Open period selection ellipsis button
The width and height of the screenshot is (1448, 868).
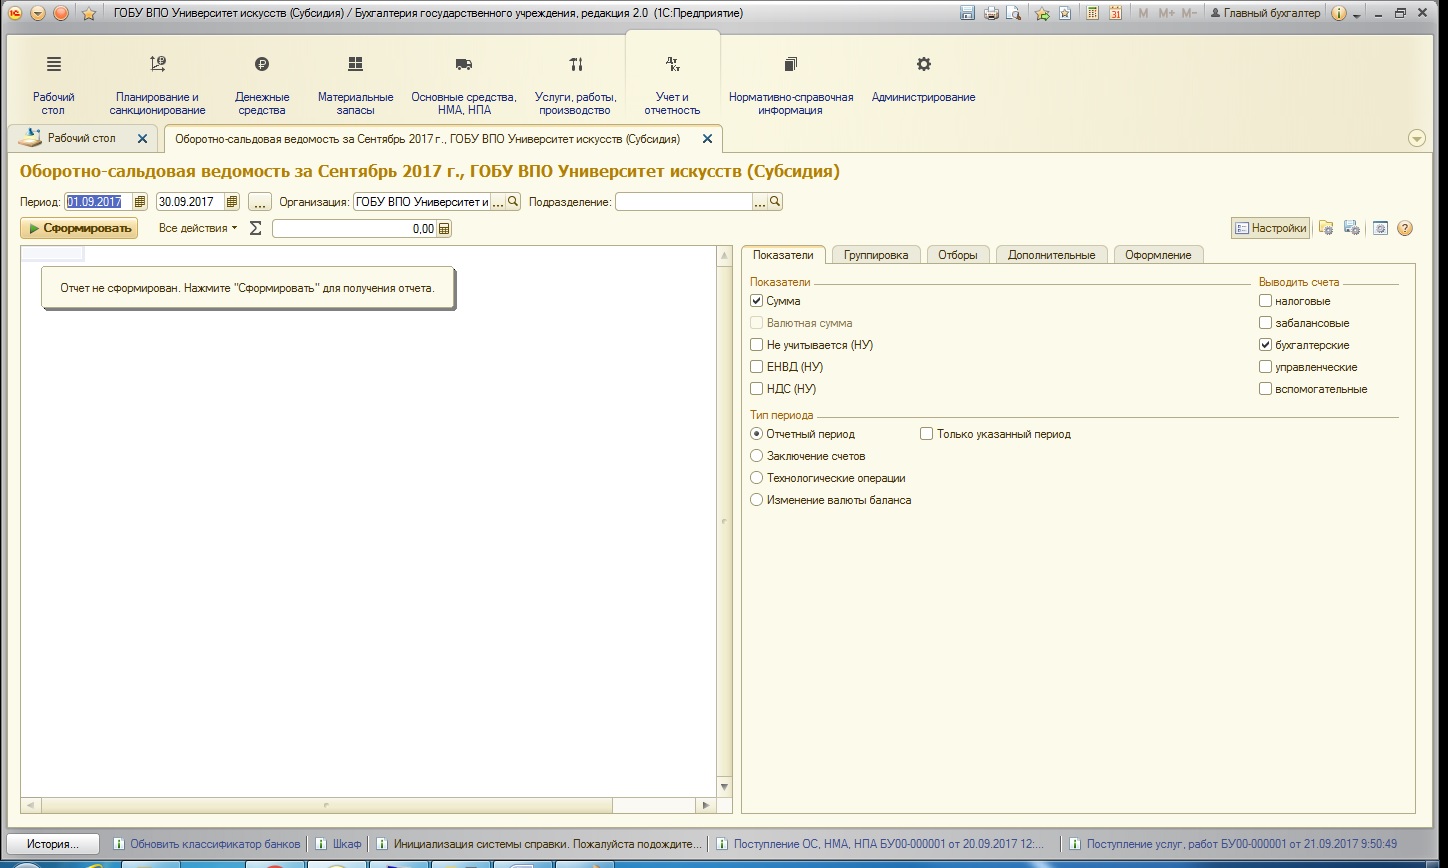click(x=260, y=201)
